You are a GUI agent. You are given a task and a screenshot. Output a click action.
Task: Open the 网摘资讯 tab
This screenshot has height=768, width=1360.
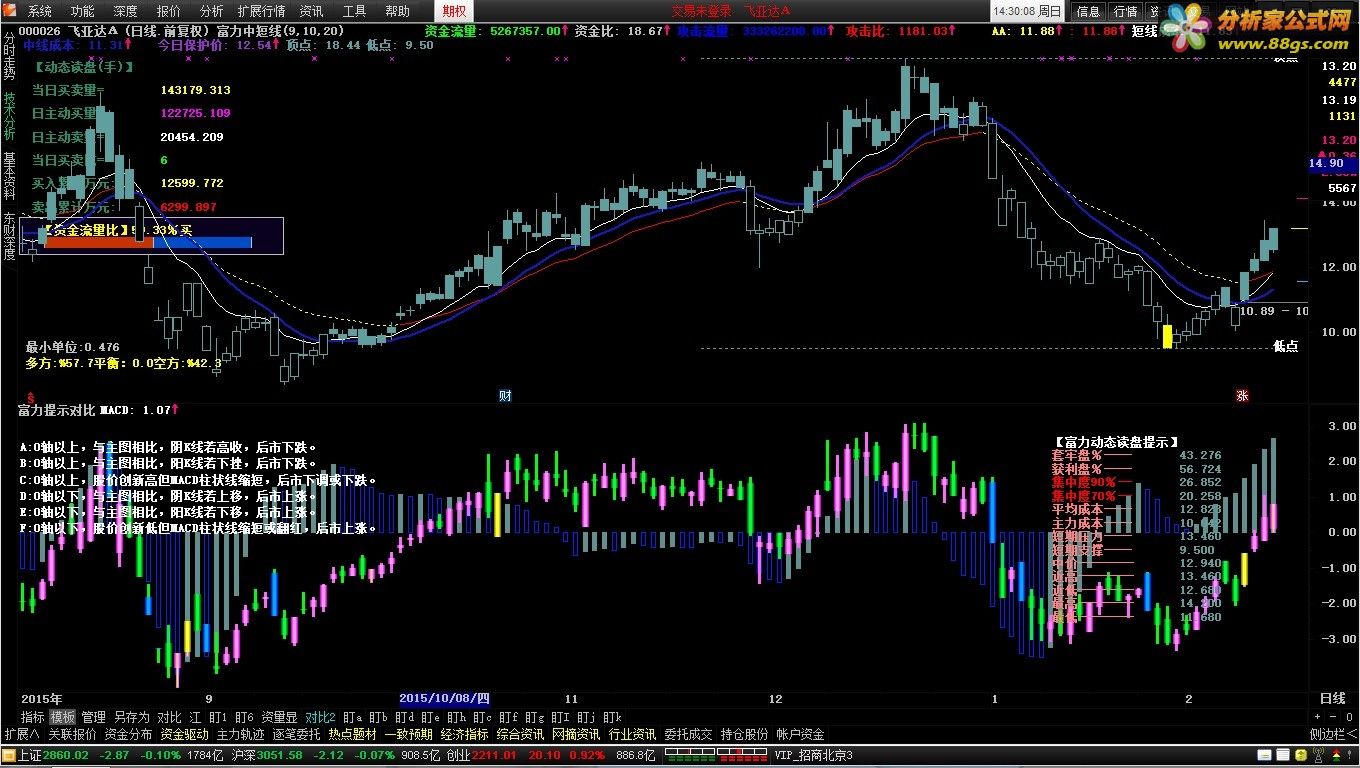tap(576, 734)
